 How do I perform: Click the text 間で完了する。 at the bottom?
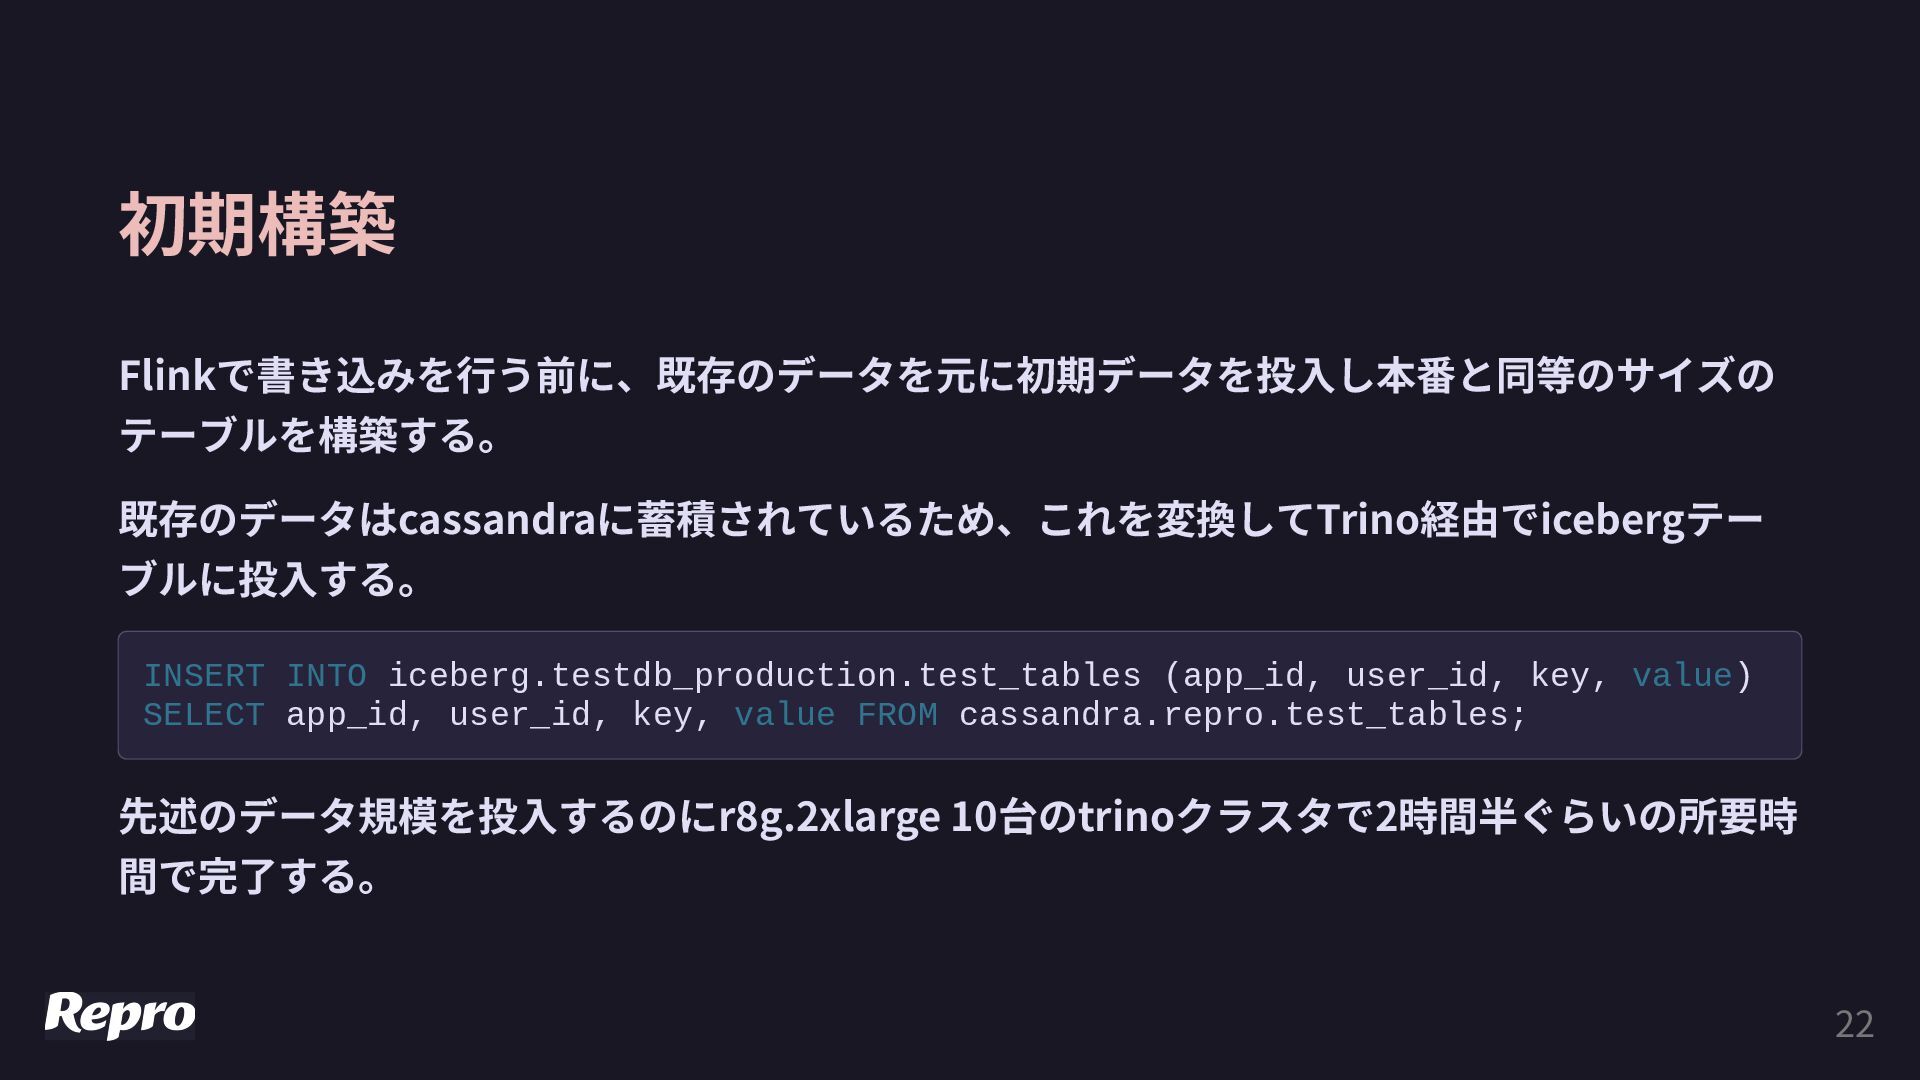248,877
